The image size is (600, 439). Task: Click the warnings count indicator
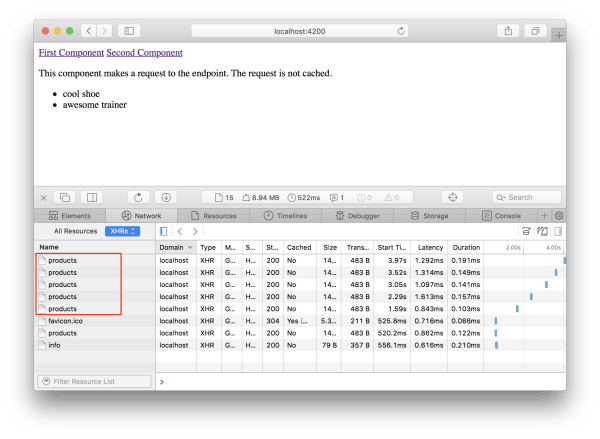392,198
